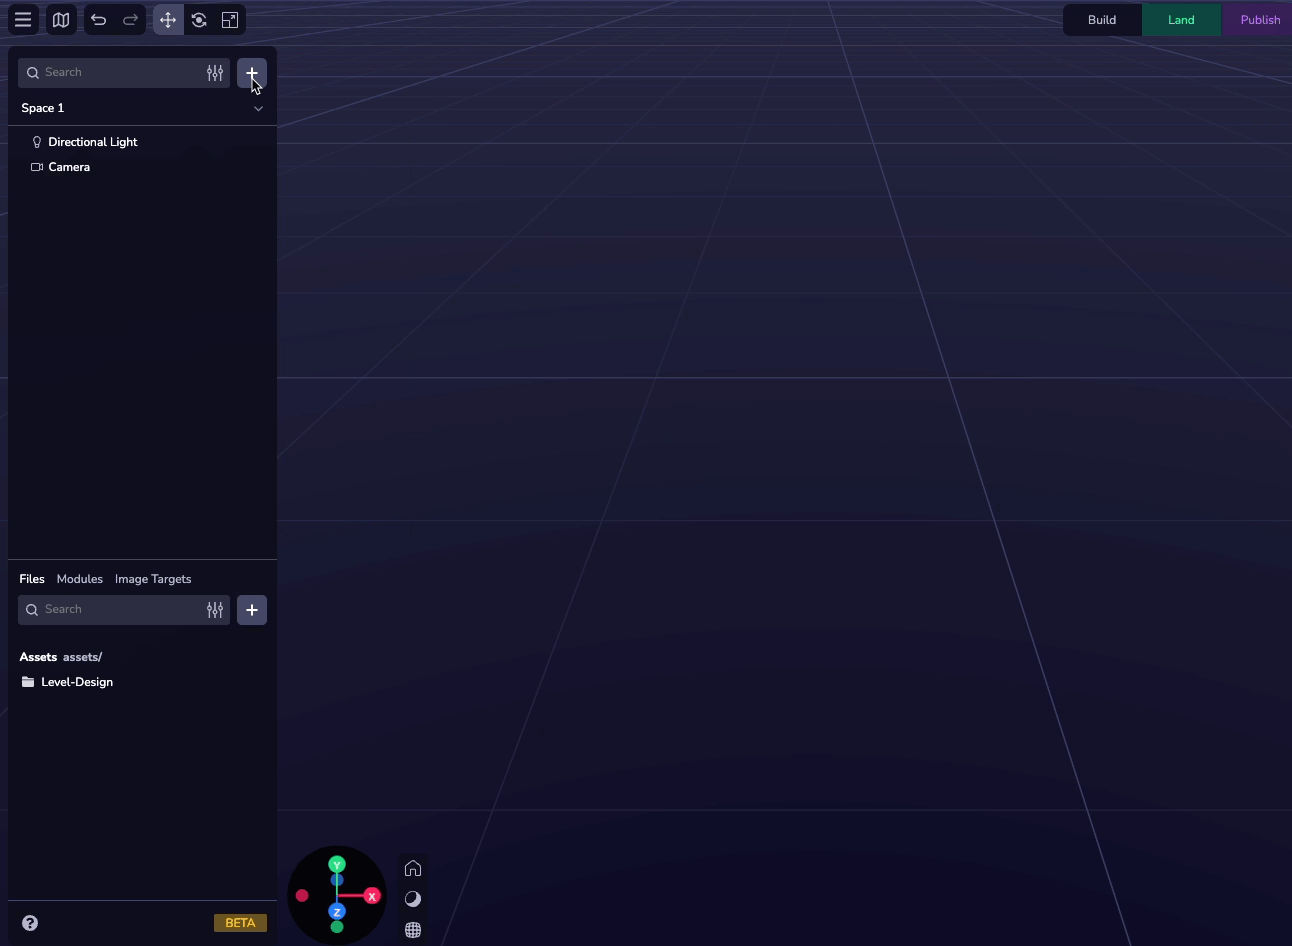Viewport: 1292px width, 946px height.
Task: Click the Publish button
Action: [x=1259, y=19]
